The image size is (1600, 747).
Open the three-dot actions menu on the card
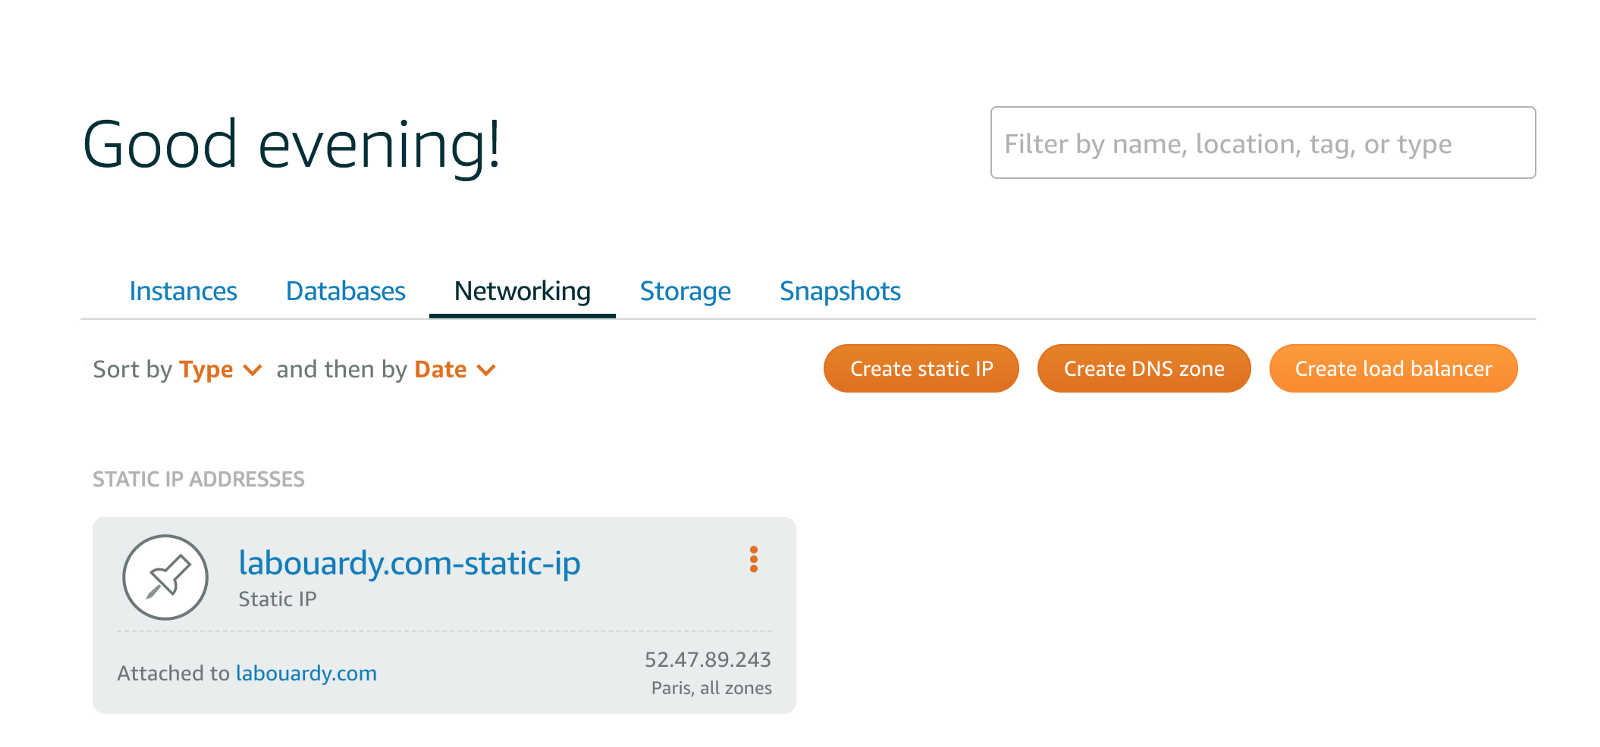point(754,559)
